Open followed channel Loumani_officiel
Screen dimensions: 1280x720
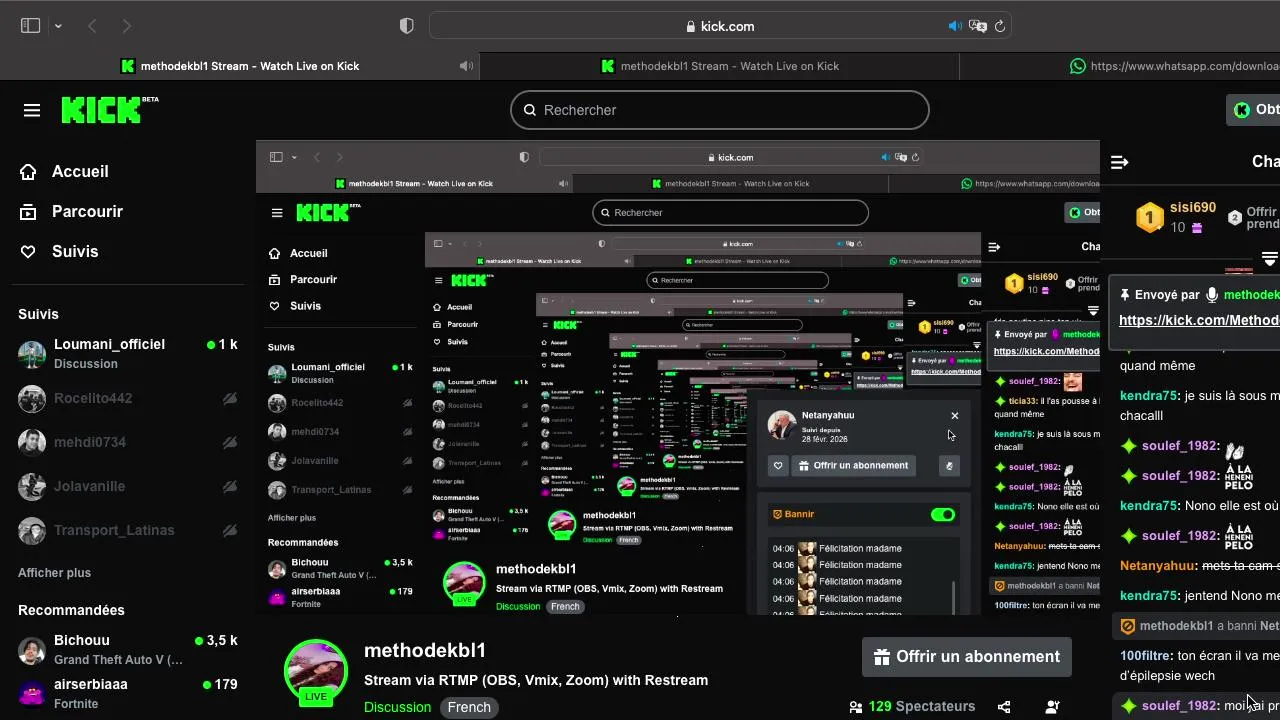[x=128, y=353]
